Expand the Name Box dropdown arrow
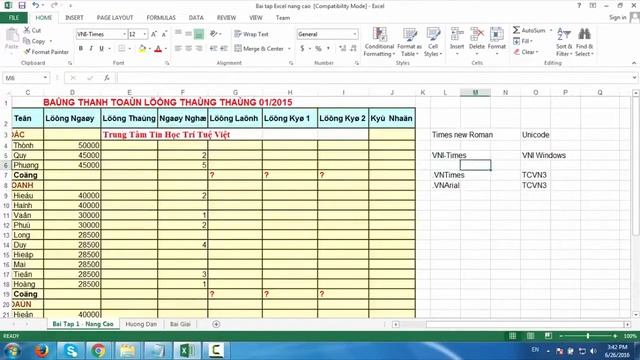 (x=45, y=78)
